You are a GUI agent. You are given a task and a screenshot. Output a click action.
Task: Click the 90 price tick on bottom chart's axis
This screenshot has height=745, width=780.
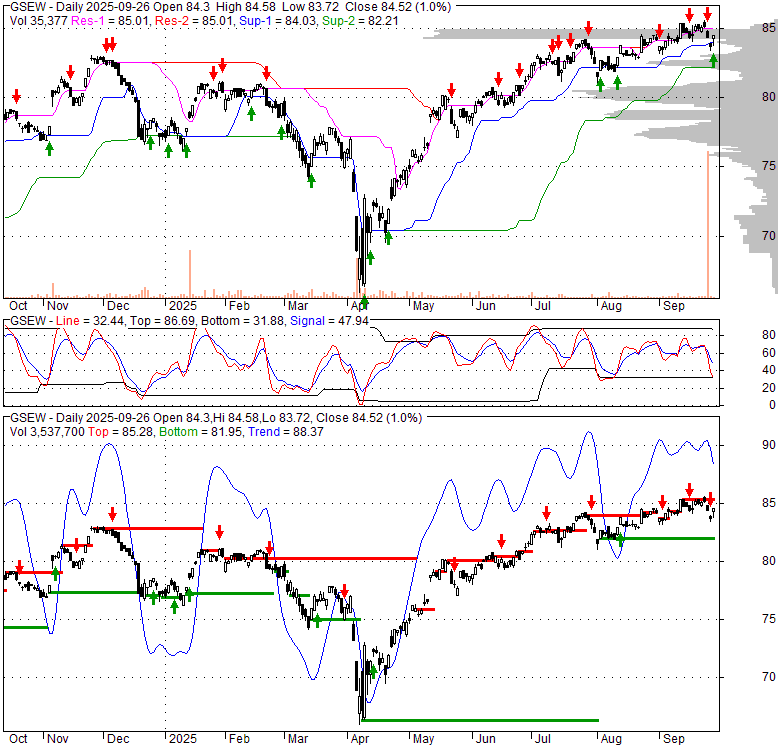point(769,445)
